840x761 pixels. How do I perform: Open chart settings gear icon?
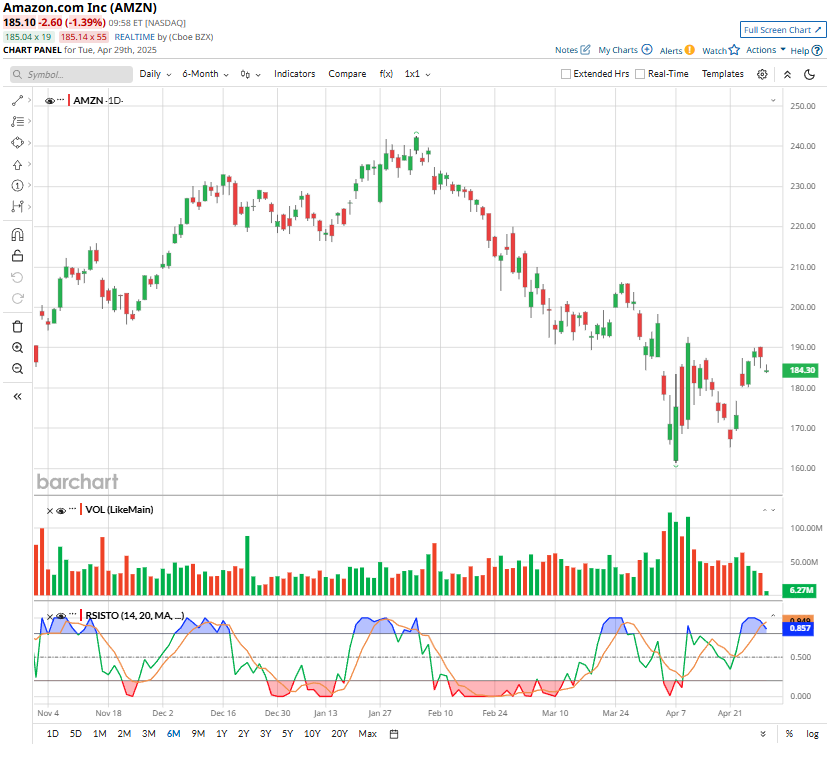(762, 74)
